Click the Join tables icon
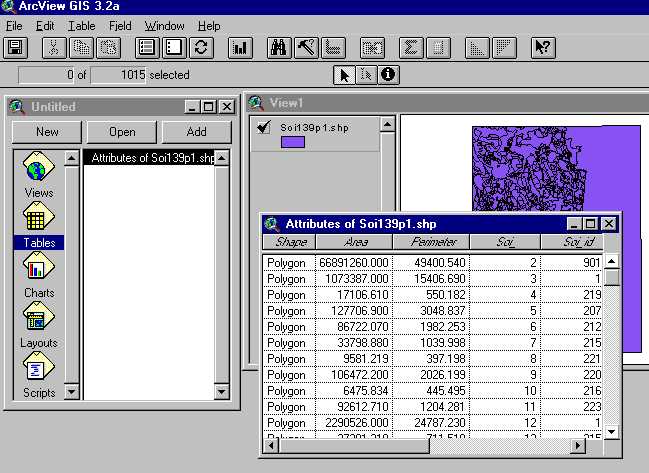649x473 pixels. [x=372, y=48]
